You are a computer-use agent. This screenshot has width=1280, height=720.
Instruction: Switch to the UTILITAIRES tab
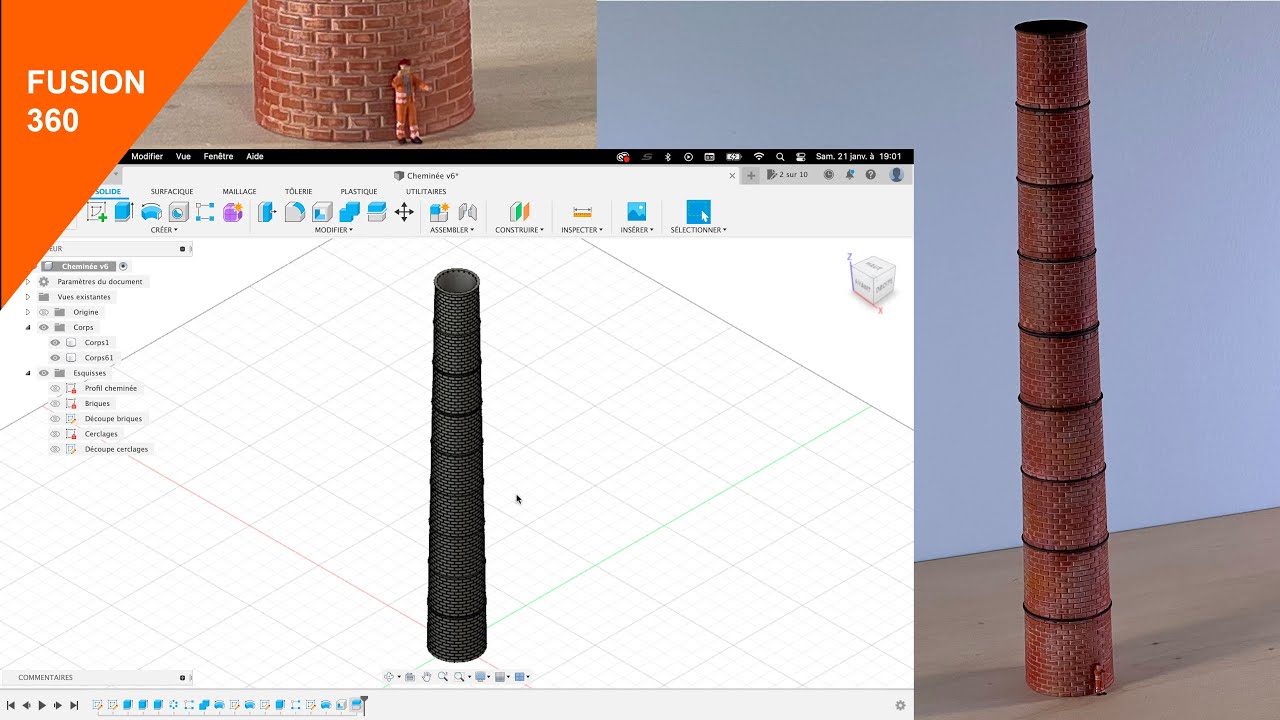[x=426, y=191]
